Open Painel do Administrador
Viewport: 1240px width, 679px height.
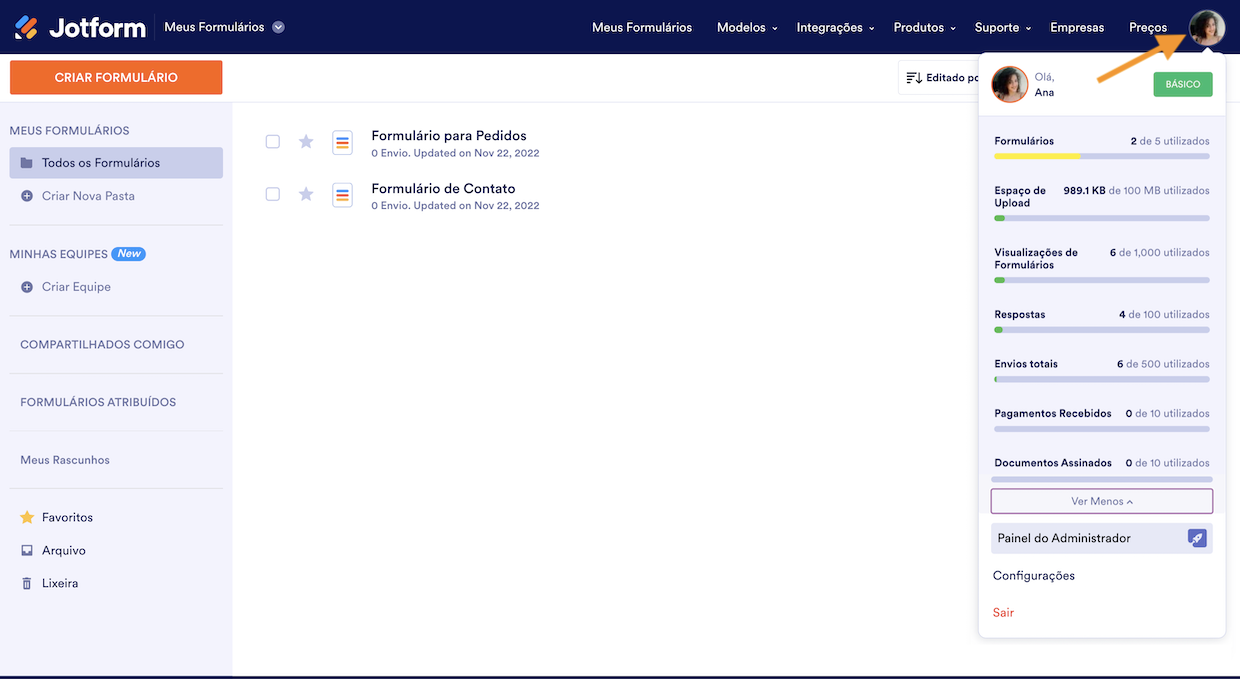1102,538
